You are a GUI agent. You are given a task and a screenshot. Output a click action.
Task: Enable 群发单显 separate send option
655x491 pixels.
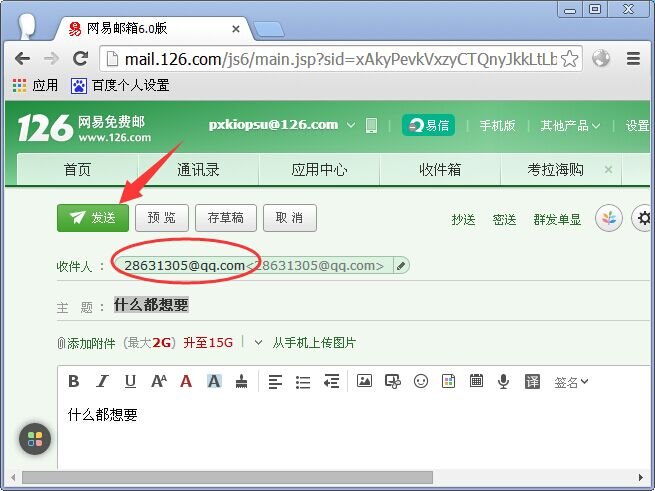coord(557,219)
